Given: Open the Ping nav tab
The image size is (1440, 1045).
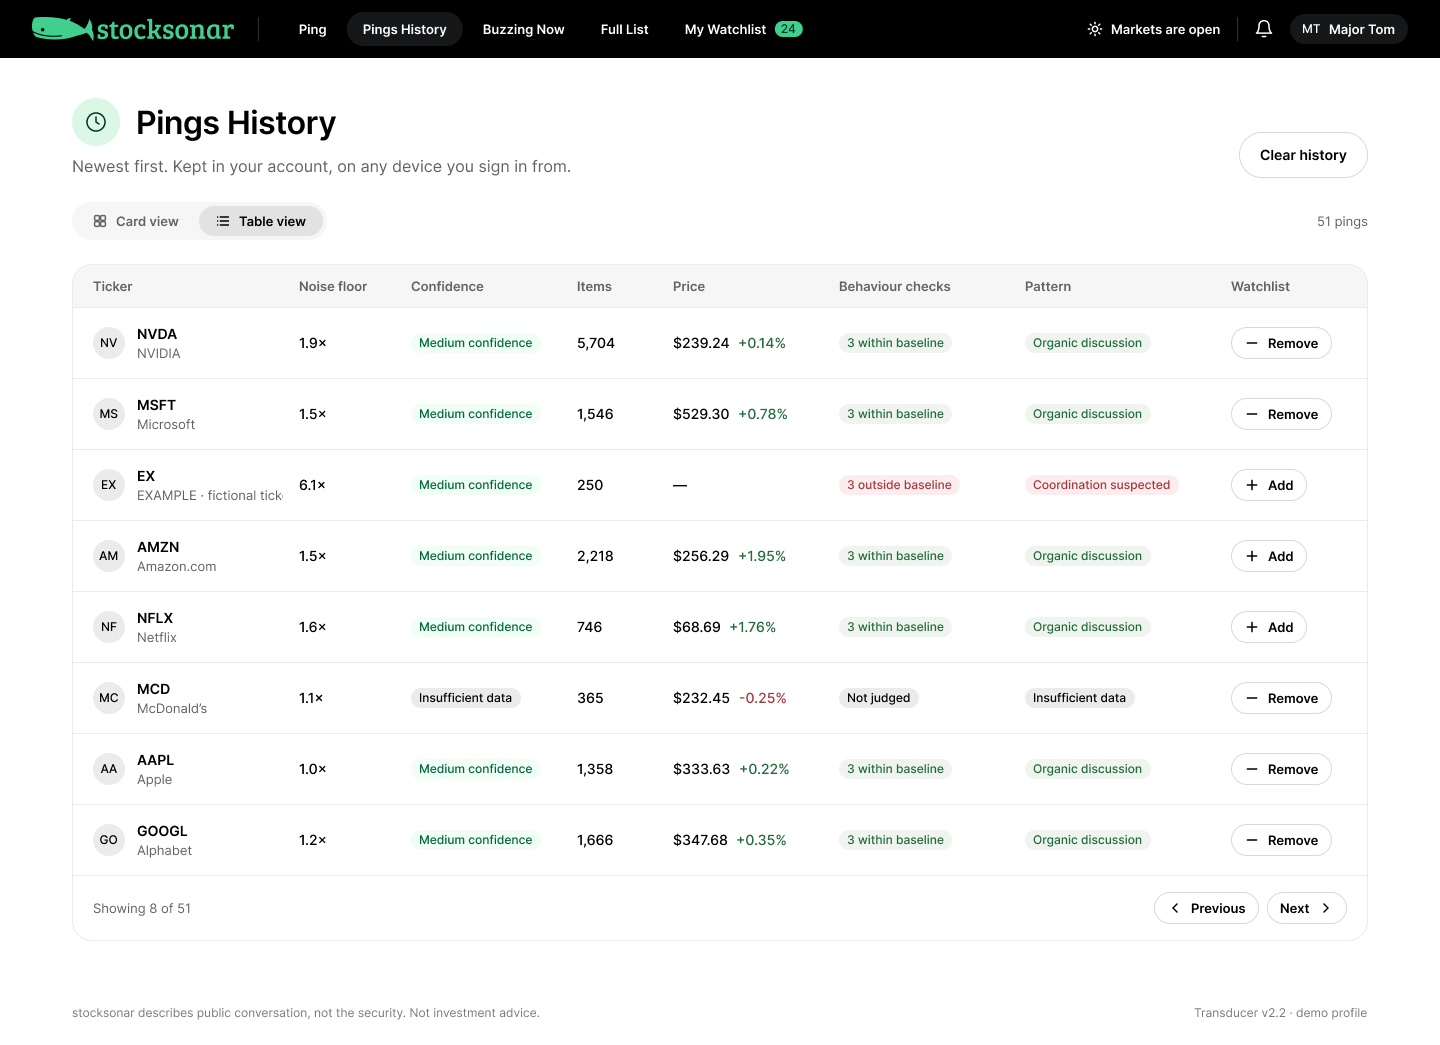Looking at the screenshot, I should (313, 29).
